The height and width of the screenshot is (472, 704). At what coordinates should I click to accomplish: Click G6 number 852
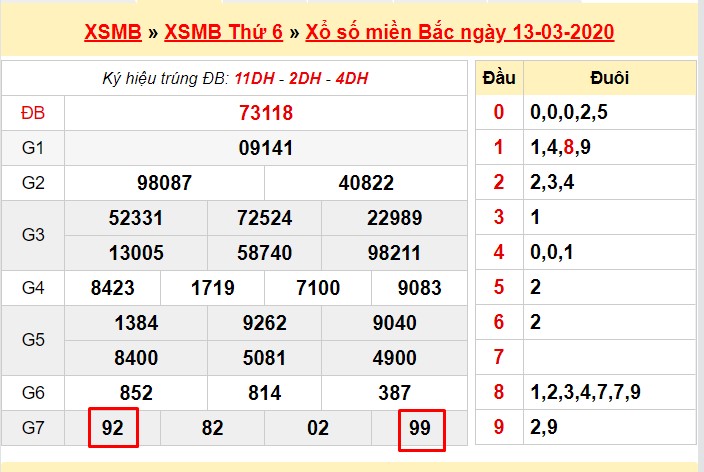click(136, 393)
